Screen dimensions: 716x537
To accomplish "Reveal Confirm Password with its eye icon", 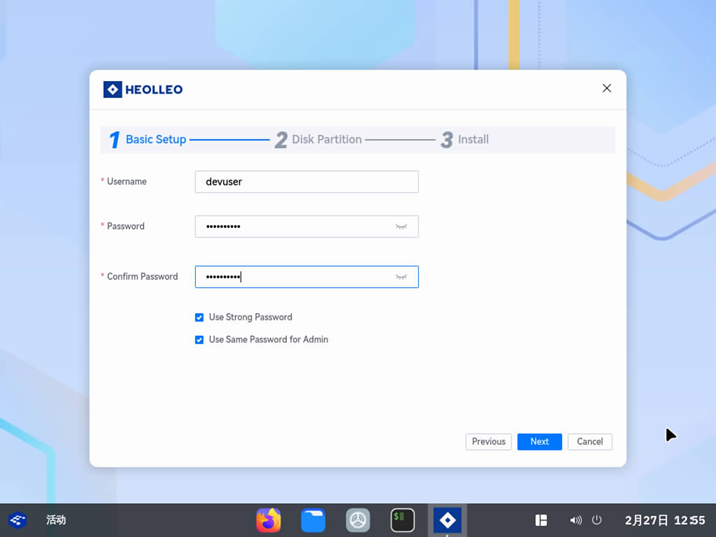I will pyautogui.click(x=401, y=277).
